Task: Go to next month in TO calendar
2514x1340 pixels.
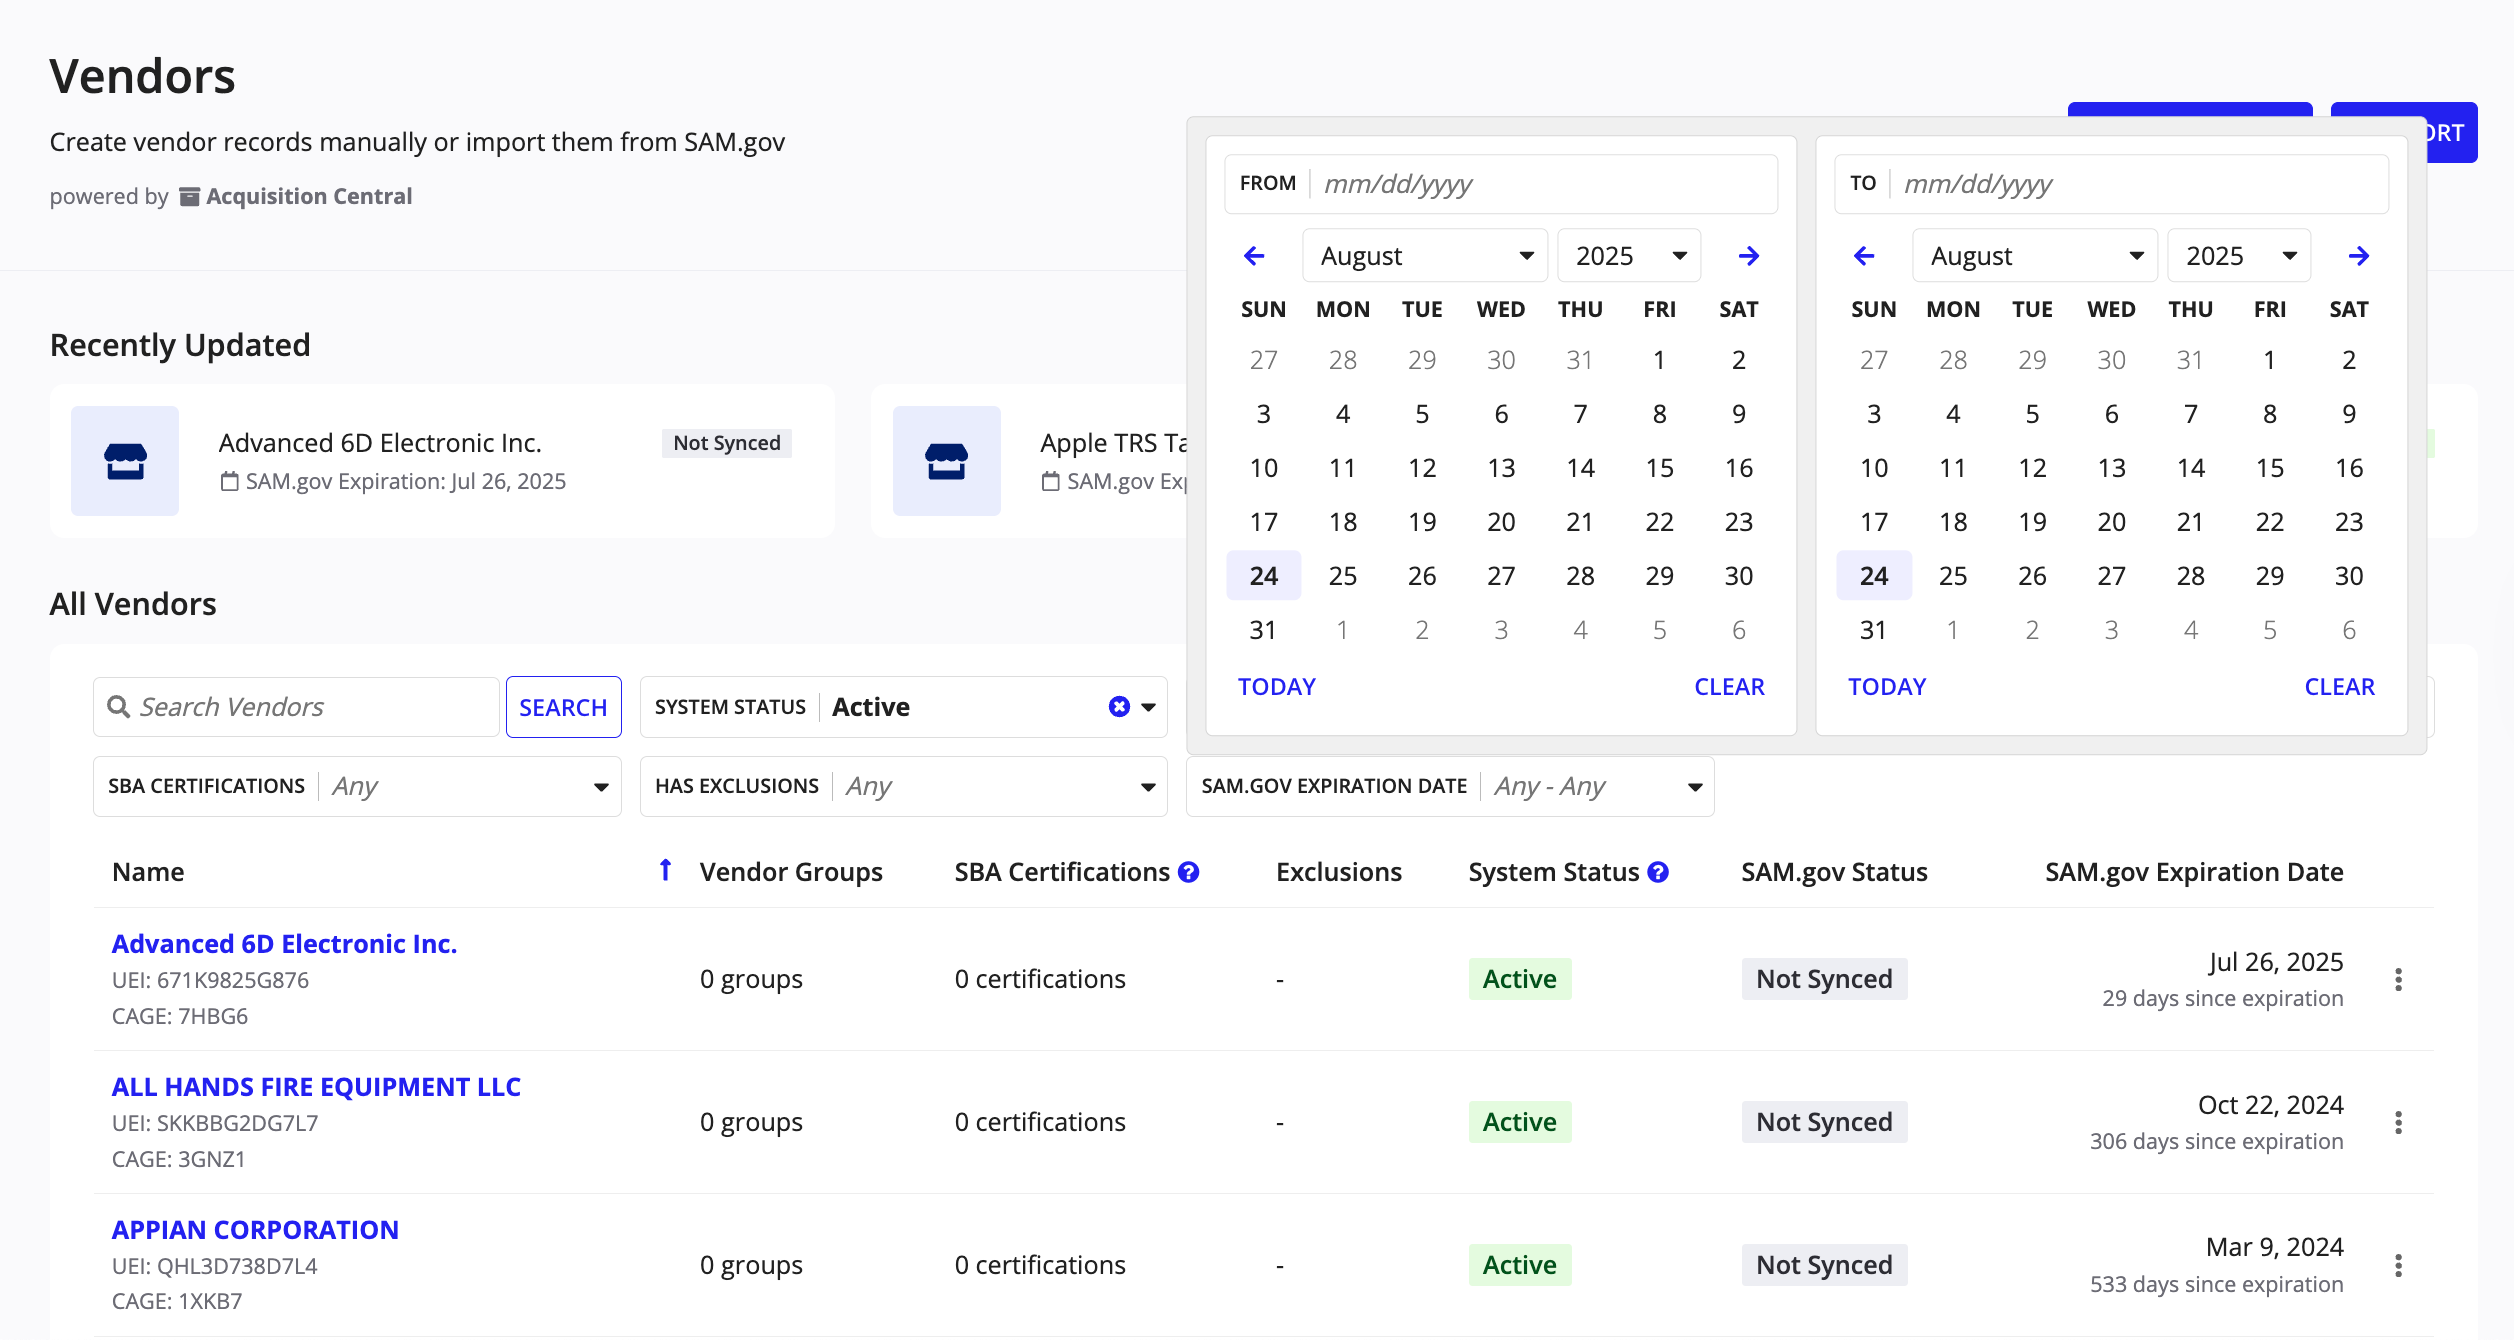Action: (2358, 256)
